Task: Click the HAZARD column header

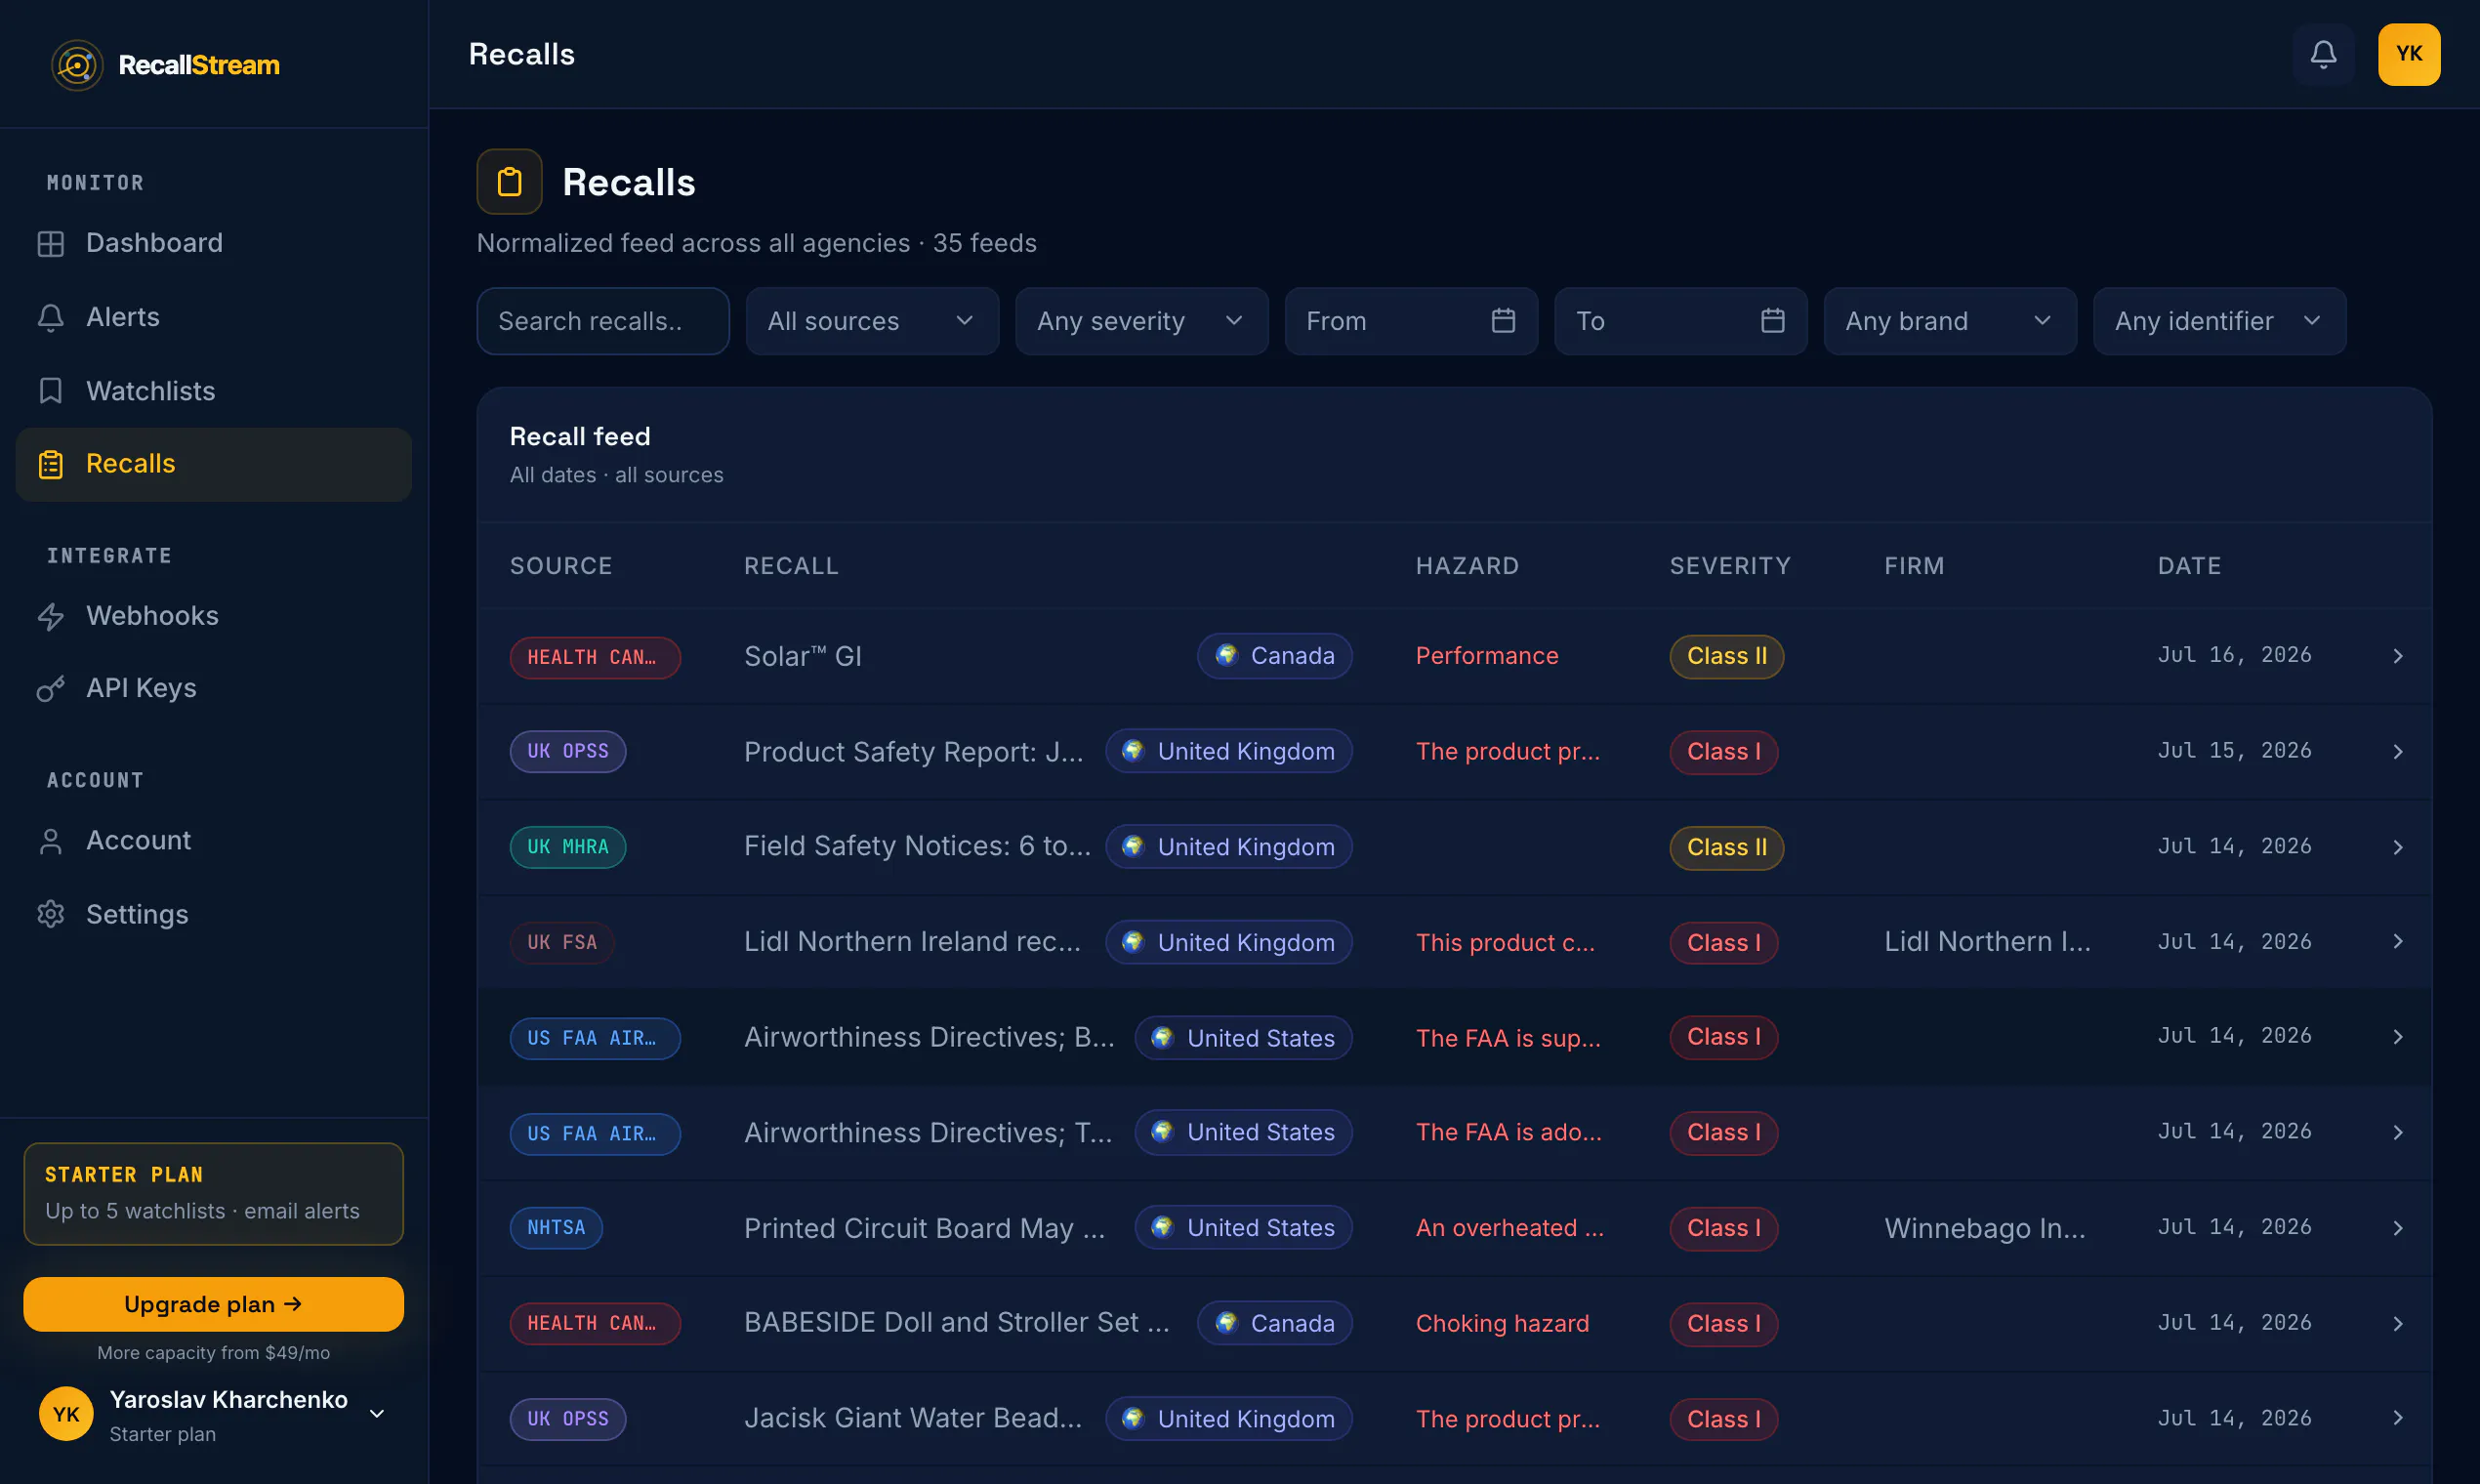Action: coord(1467,566)
